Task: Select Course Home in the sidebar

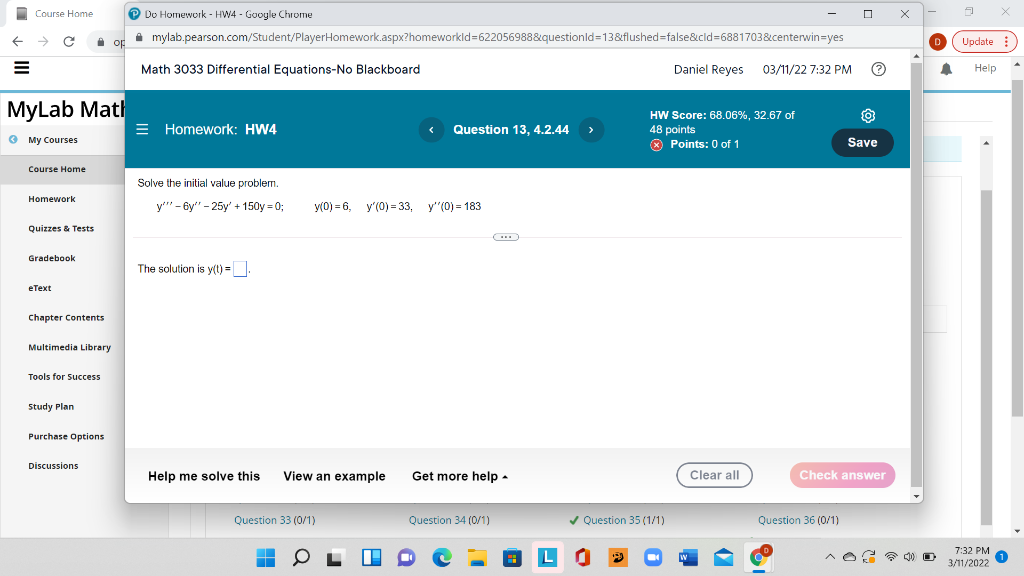Action: [57, 169]
